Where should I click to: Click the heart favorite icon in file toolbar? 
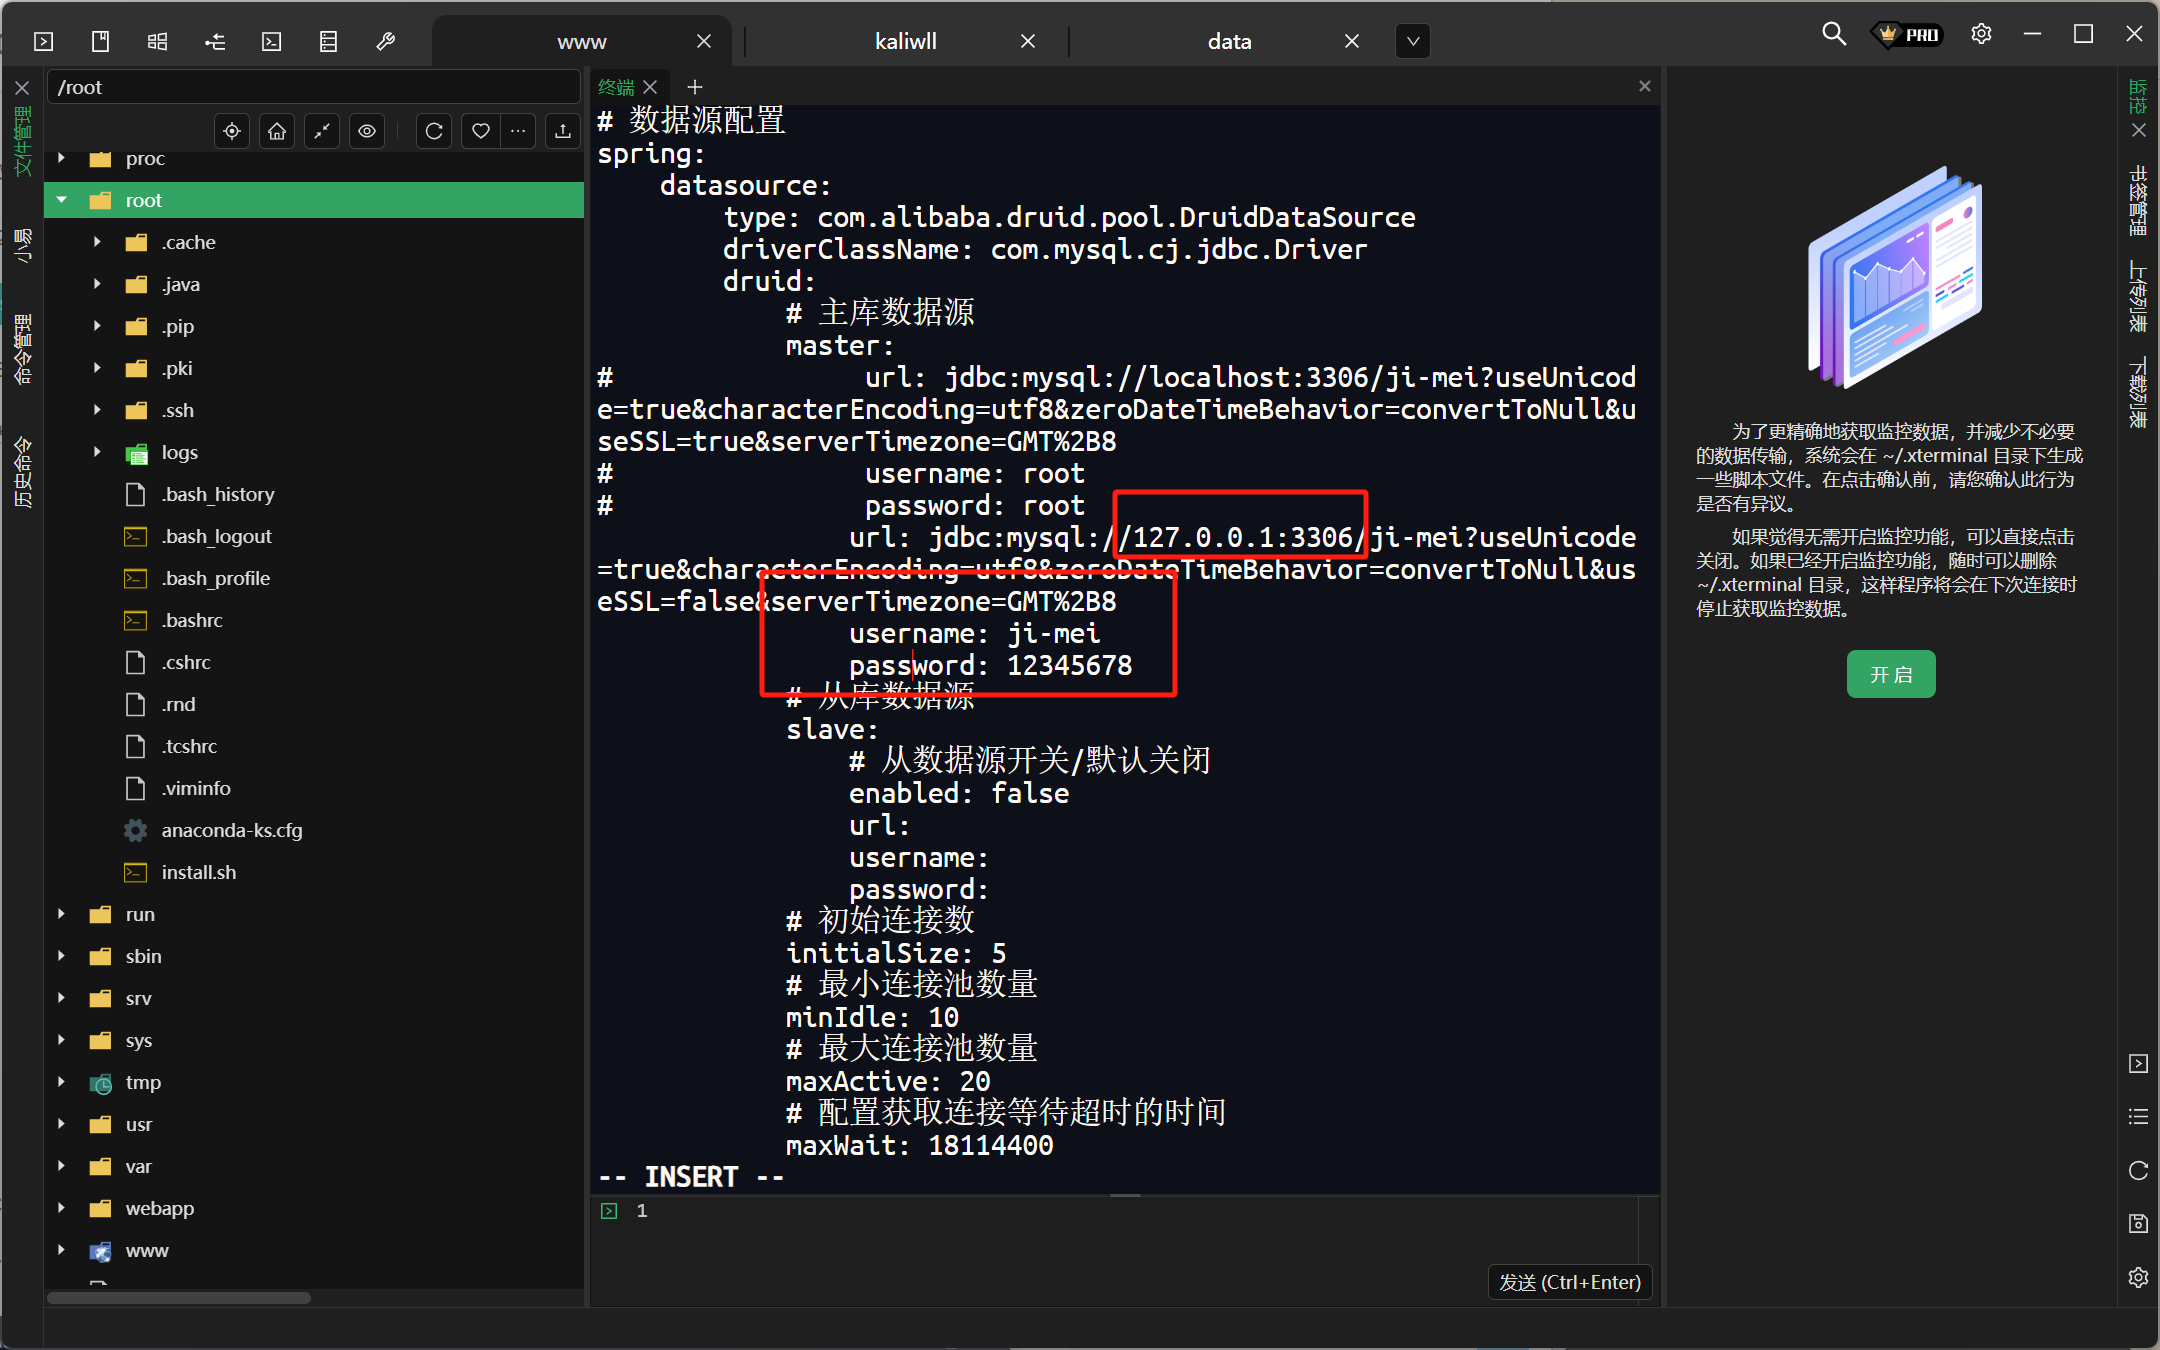[480, 131]
